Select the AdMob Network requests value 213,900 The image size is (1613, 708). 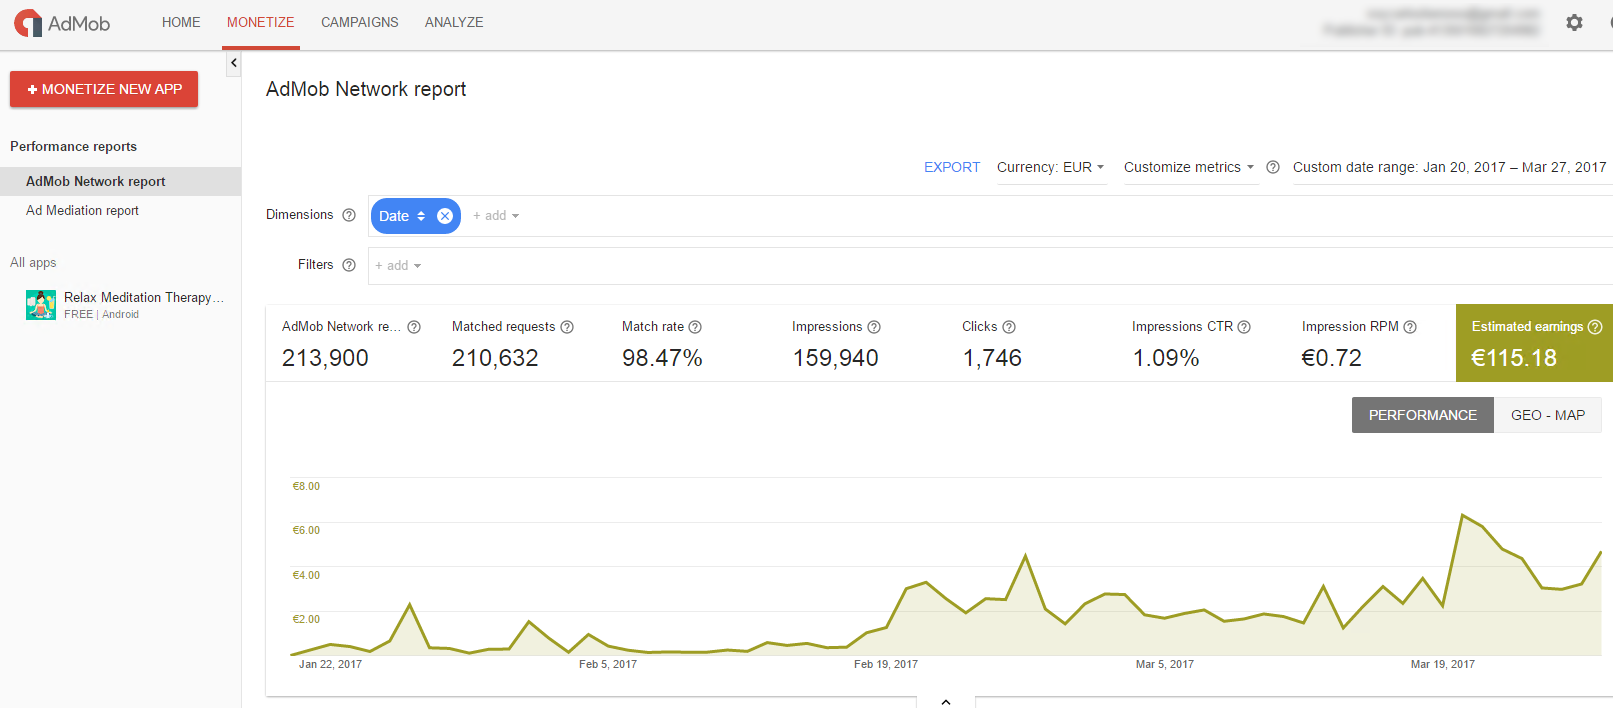click(325, 358)
